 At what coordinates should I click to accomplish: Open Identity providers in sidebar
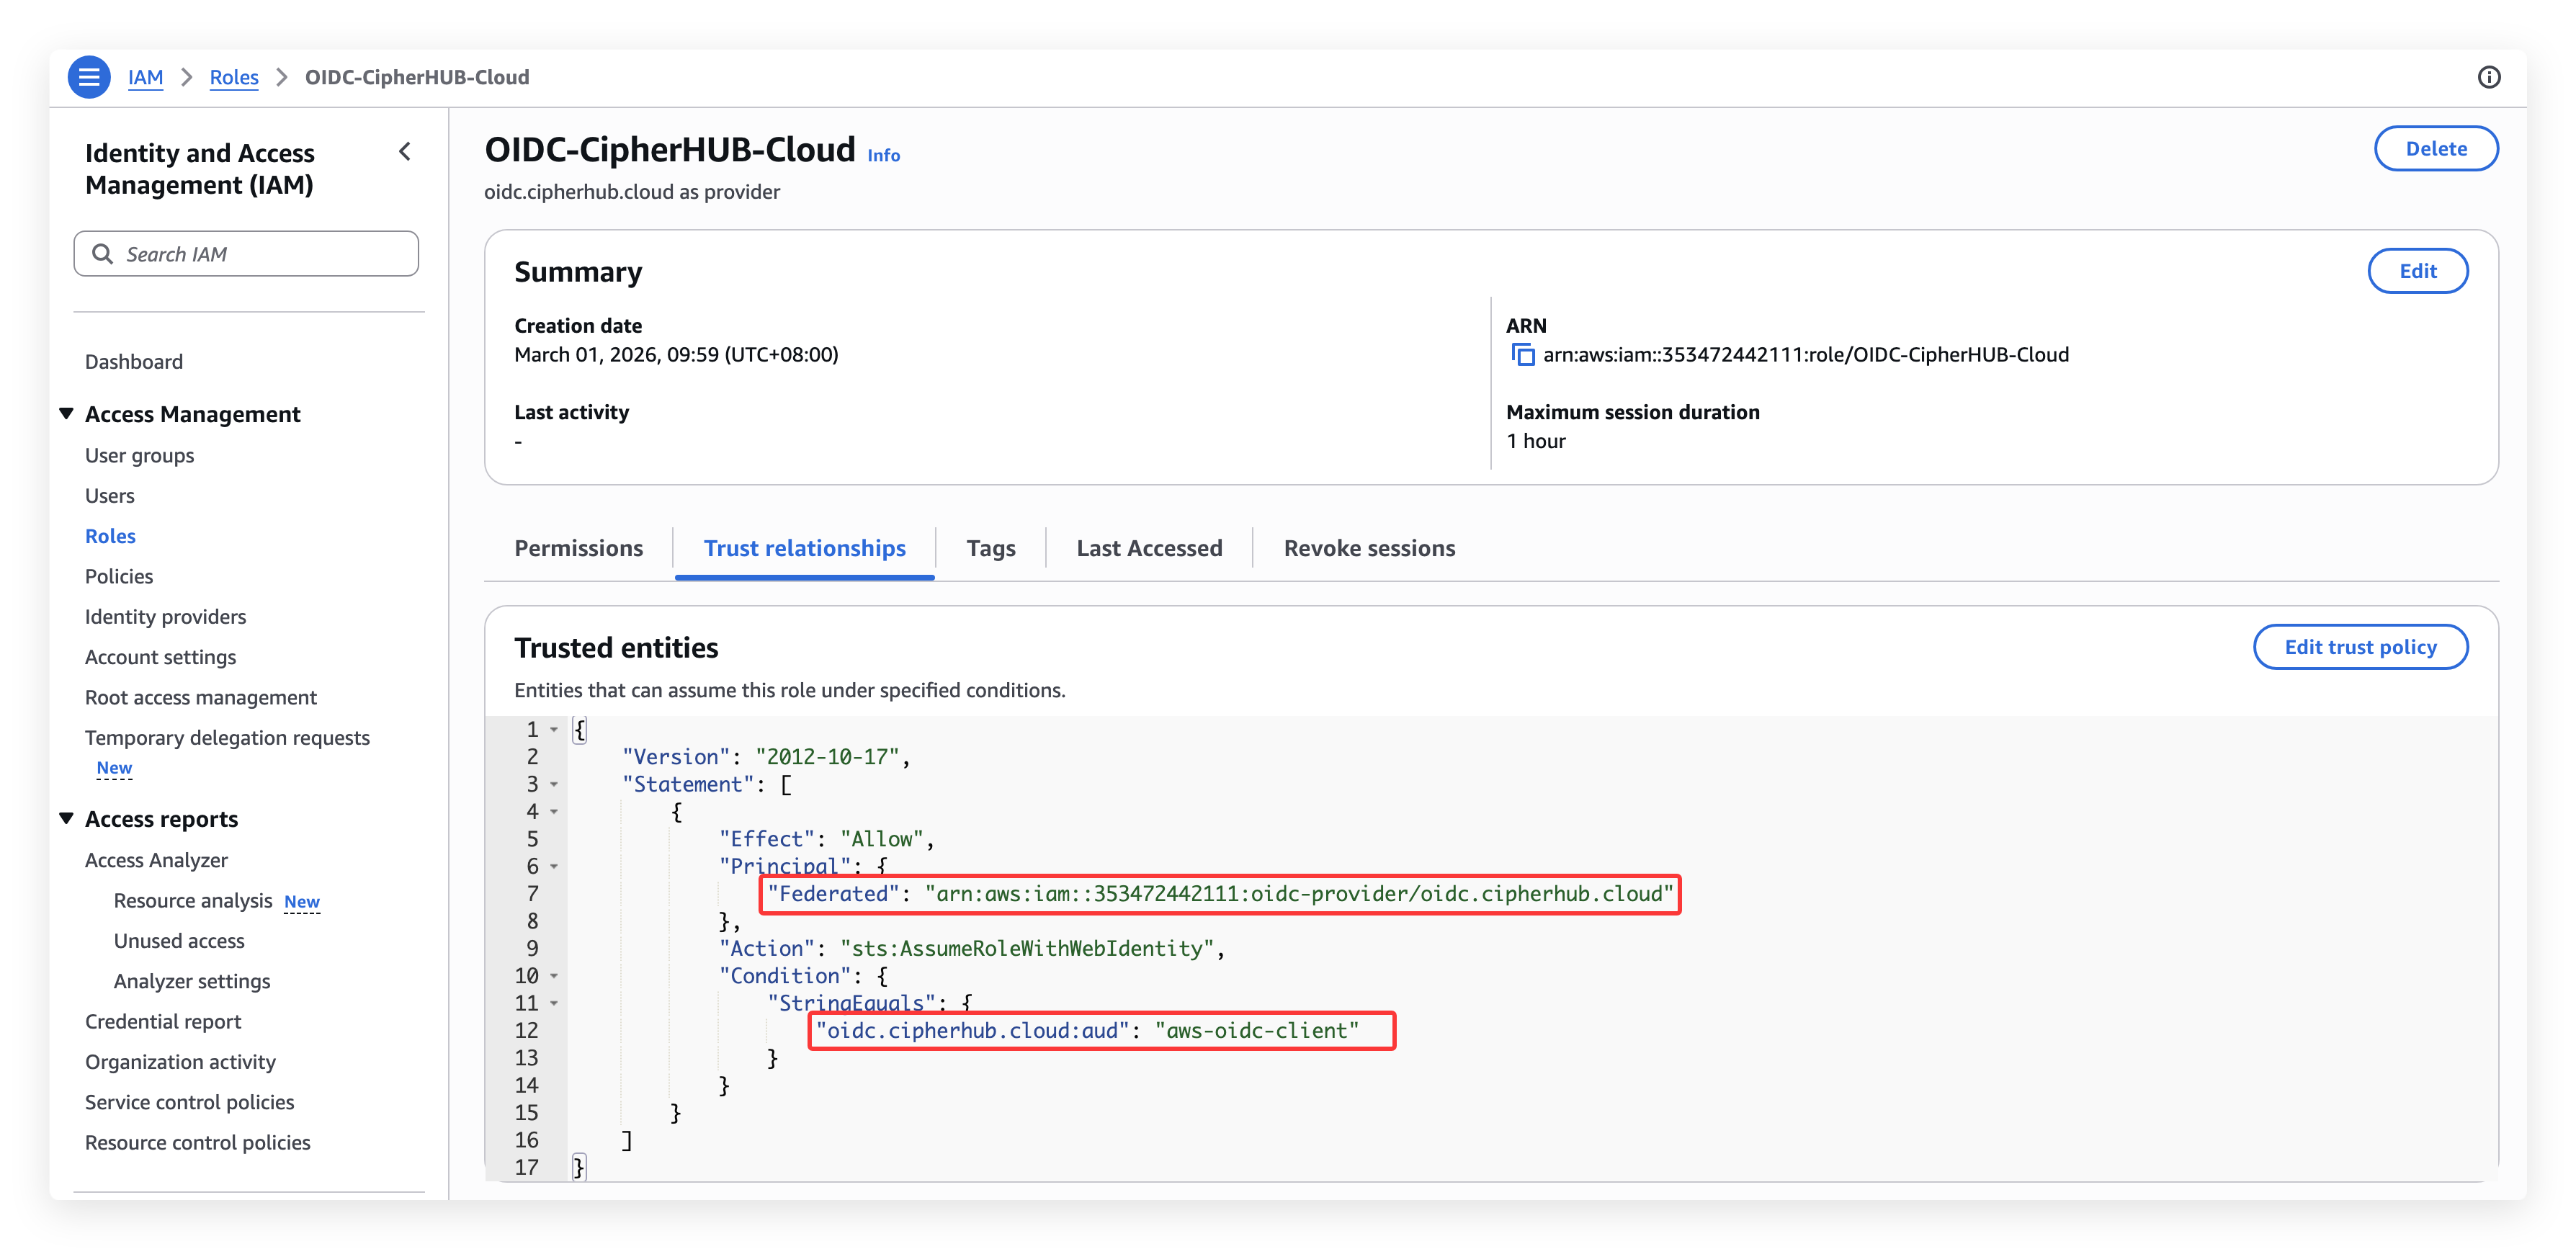coord(165,617)
